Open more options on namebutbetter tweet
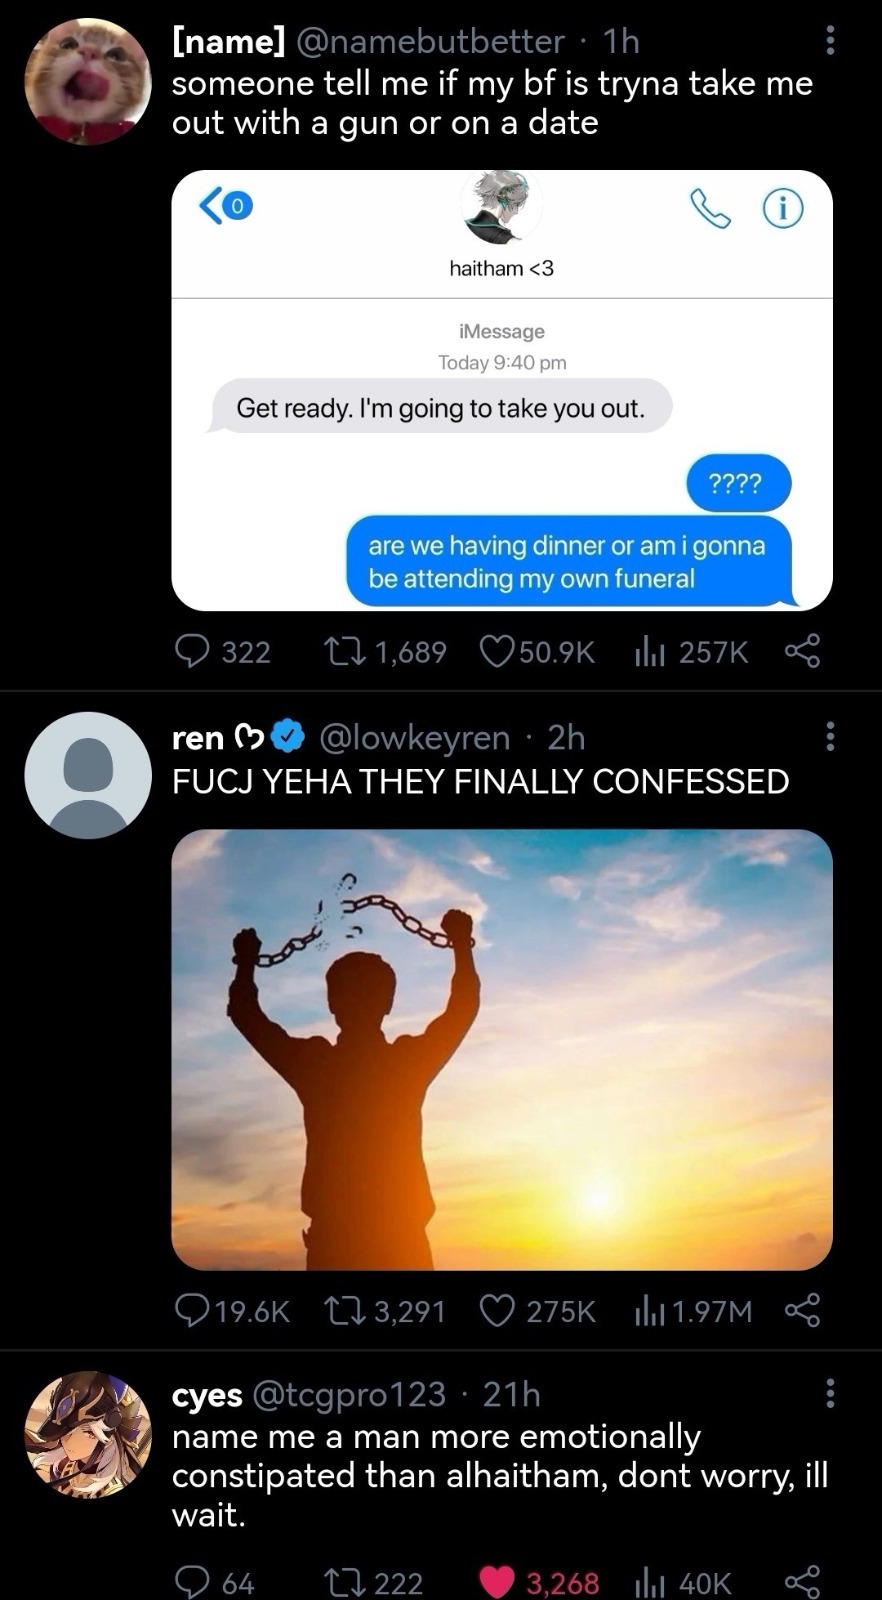Viewport: 882px width, 1600px height. tap(829, 40)
